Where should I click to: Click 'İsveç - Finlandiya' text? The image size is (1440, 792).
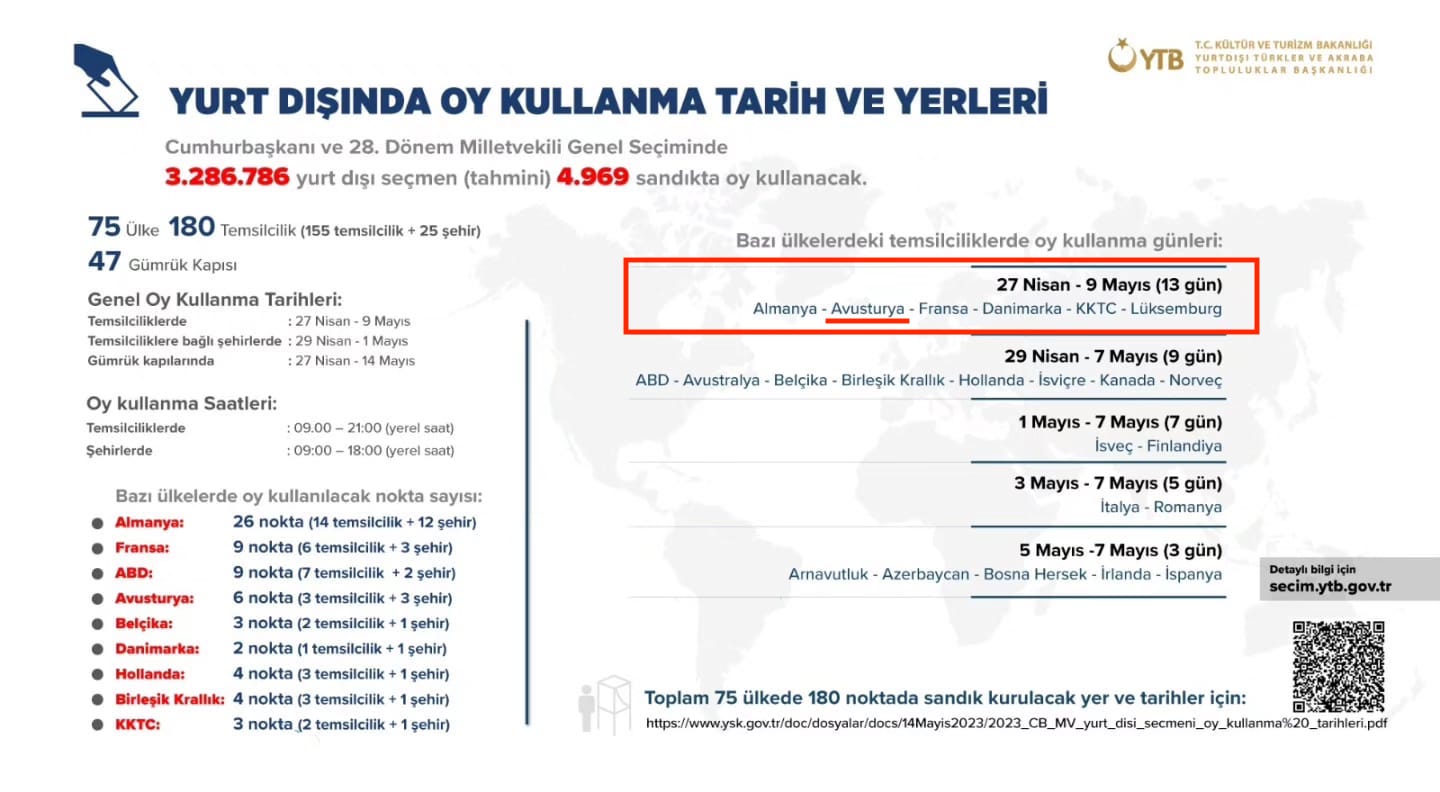pyautogui.click(x=1159, y=446)
